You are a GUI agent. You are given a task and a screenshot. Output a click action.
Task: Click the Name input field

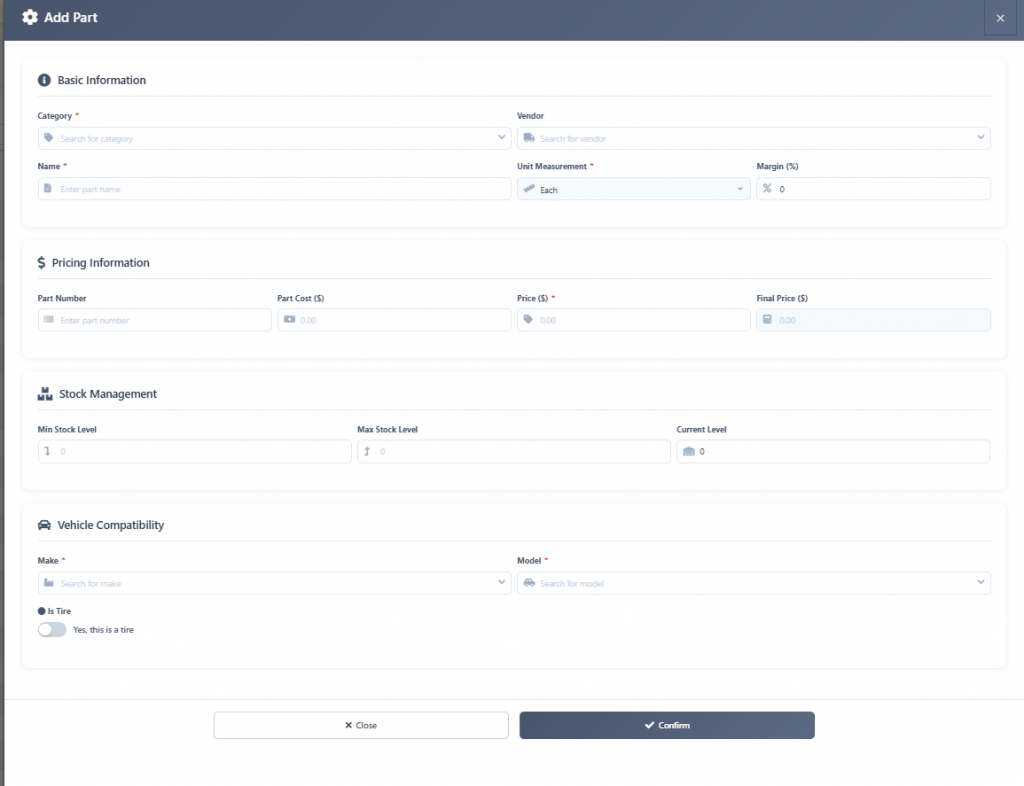[x=280, y=189]
